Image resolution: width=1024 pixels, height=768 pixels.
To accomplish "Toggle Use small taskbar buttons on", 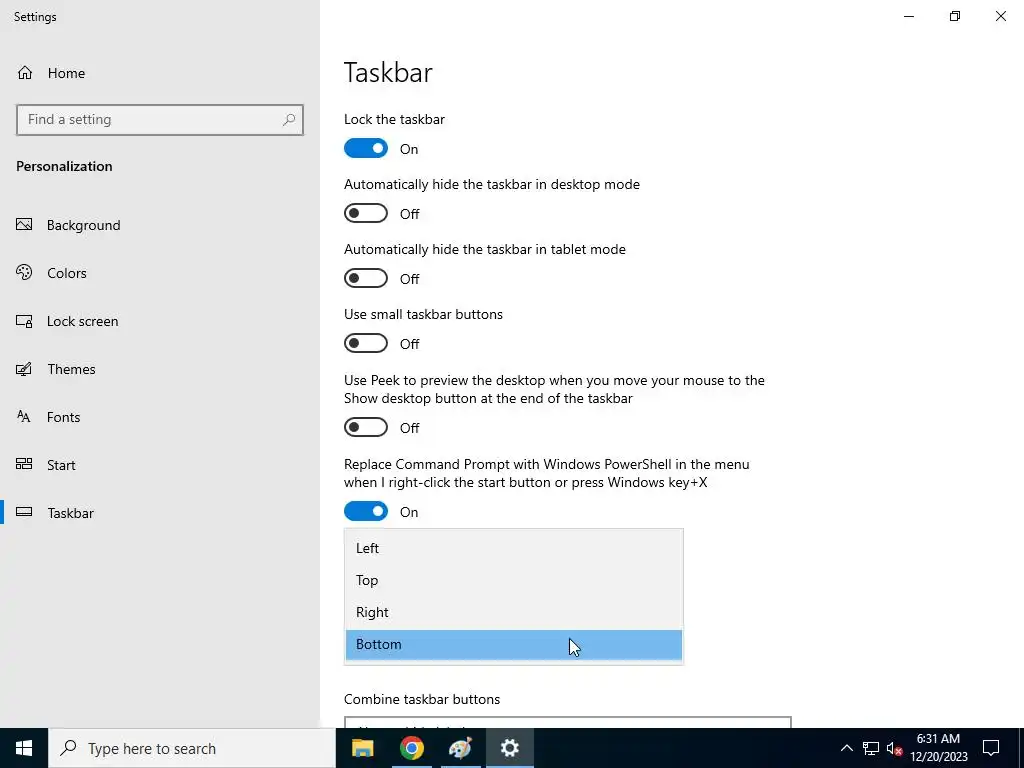I will [x=366, y=344].
